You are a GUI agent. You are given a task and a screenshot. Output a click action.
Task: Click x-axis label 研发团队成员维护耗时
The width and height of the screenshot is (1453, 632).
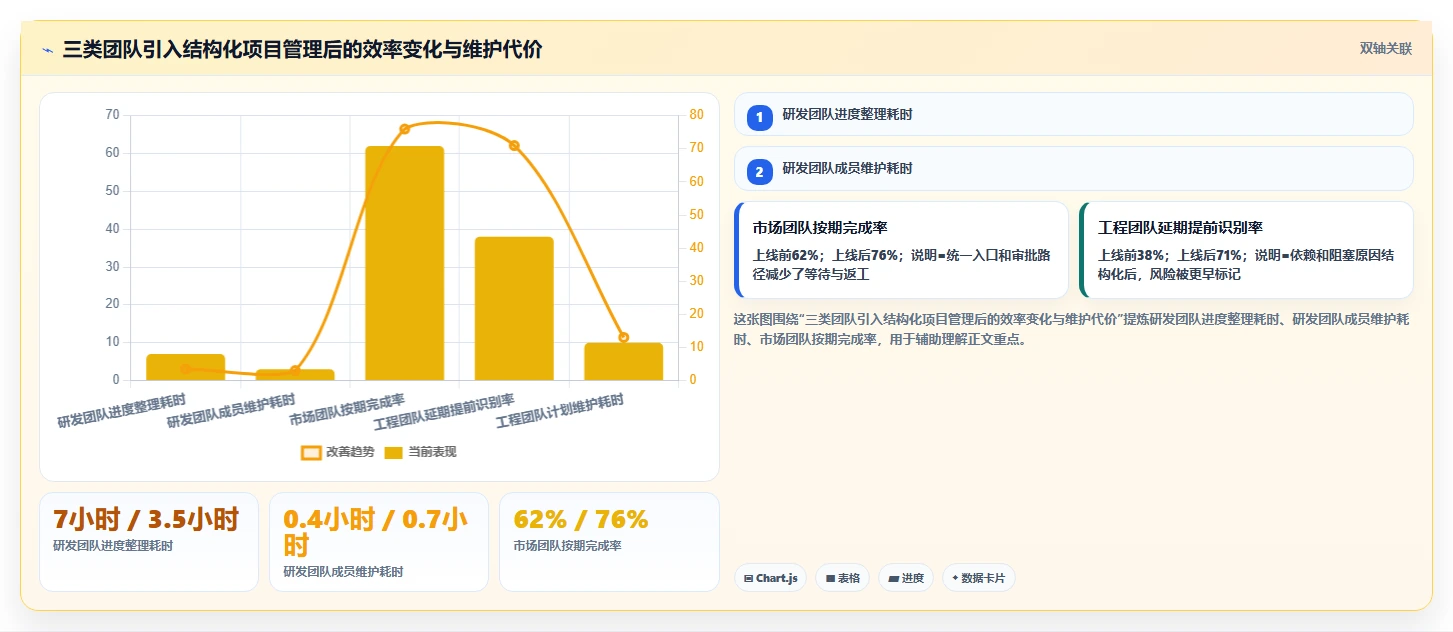pyautogui.click(x=231, y=412)
